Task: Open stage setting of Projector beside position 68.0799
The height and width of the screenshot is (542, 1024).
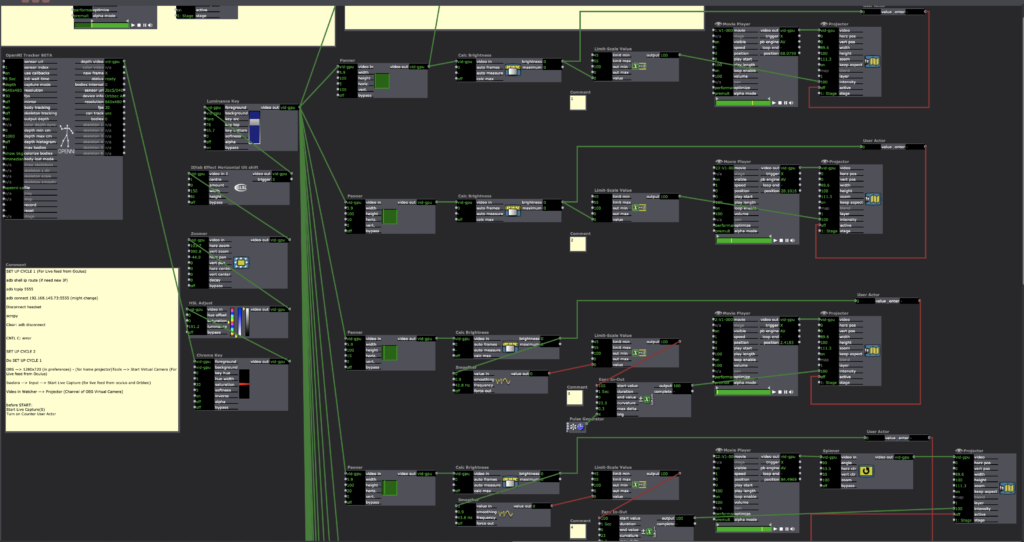Action: pyautogui.click(x=829, y=93)
